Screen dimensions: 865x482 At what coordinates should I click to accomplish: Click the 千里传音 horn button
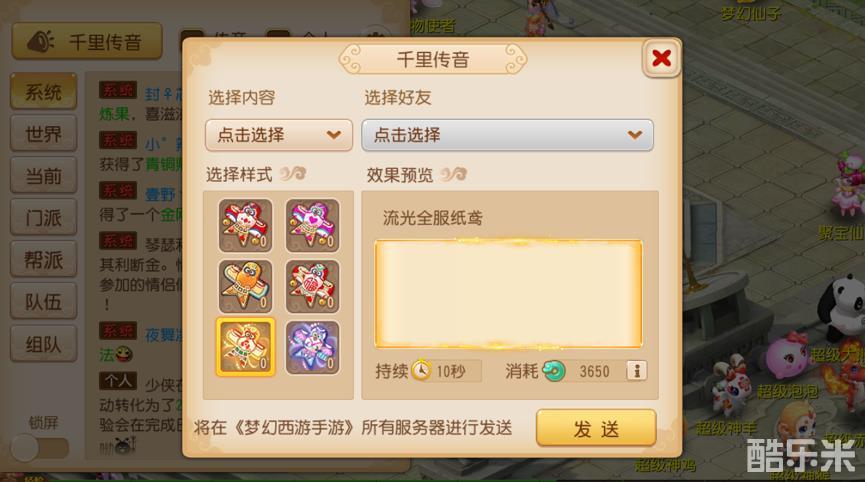point(87,41)
